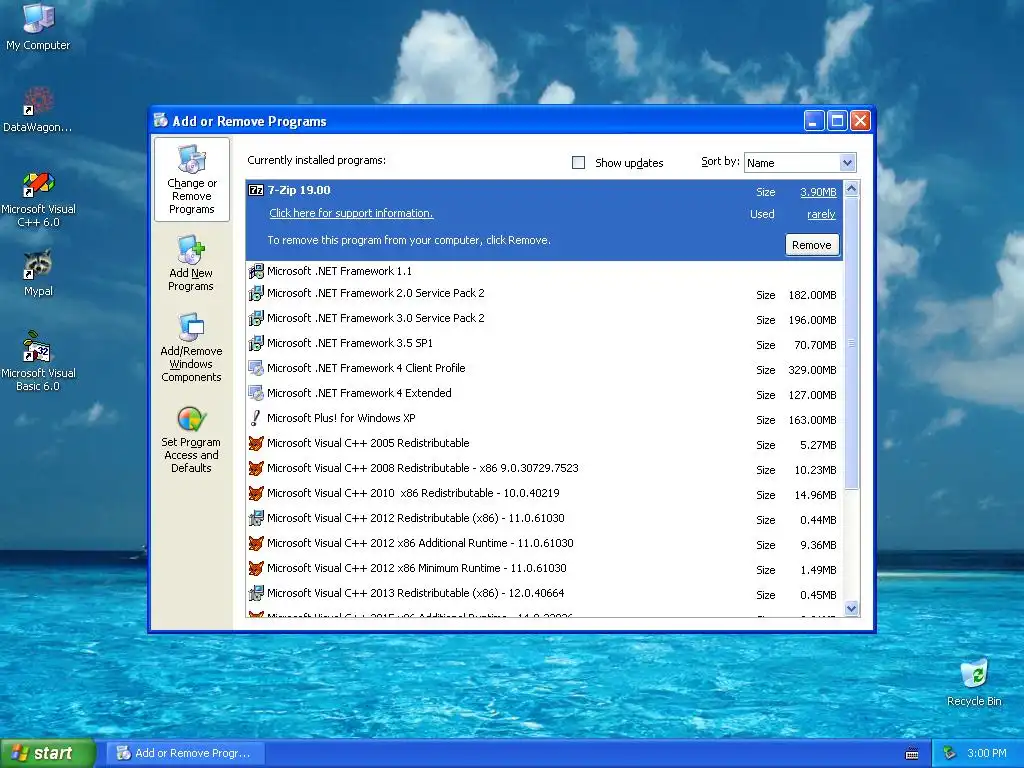The image size is (1024, 768).
Task: Select Visual C++ 2013 Redistributable (x86) 12.0.40664 text
Action: click(415, 594)
